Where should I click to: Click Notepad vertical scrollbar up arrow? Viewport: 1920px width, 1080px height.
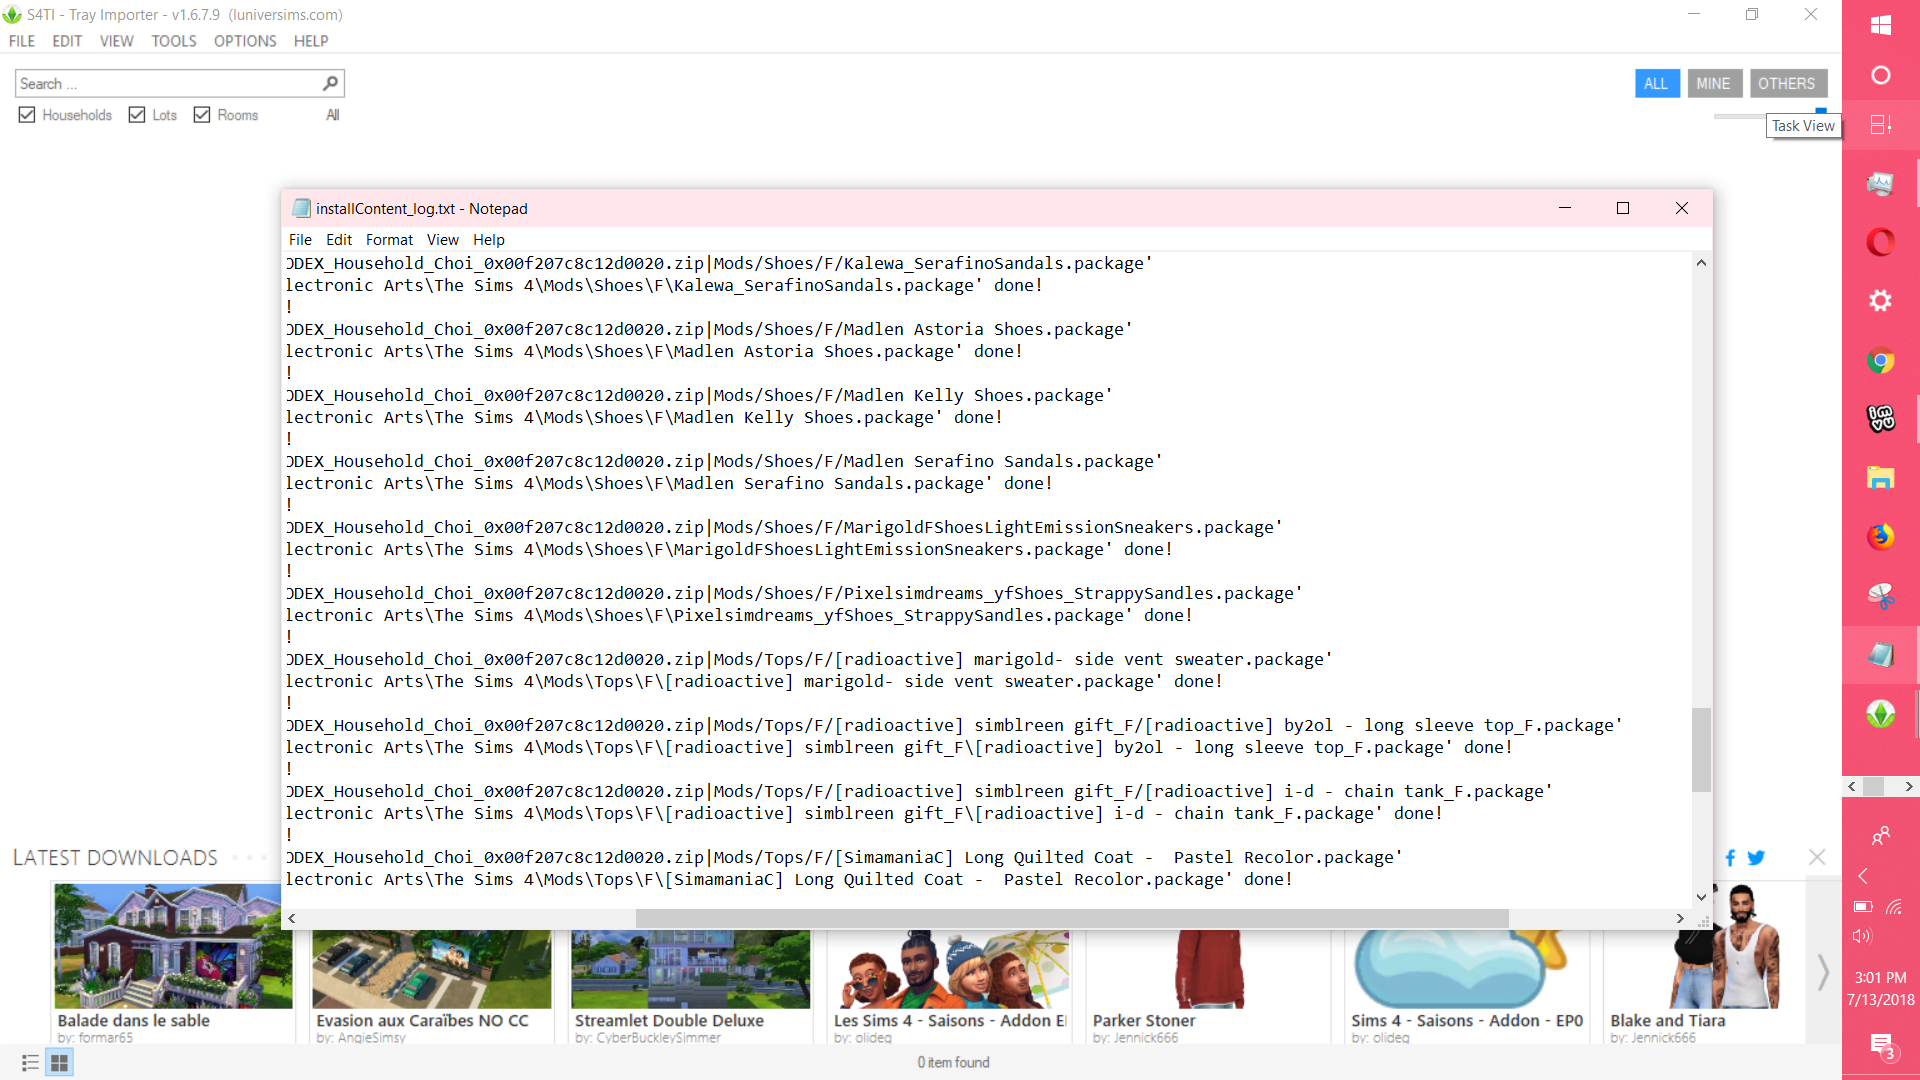[1701, 262]
